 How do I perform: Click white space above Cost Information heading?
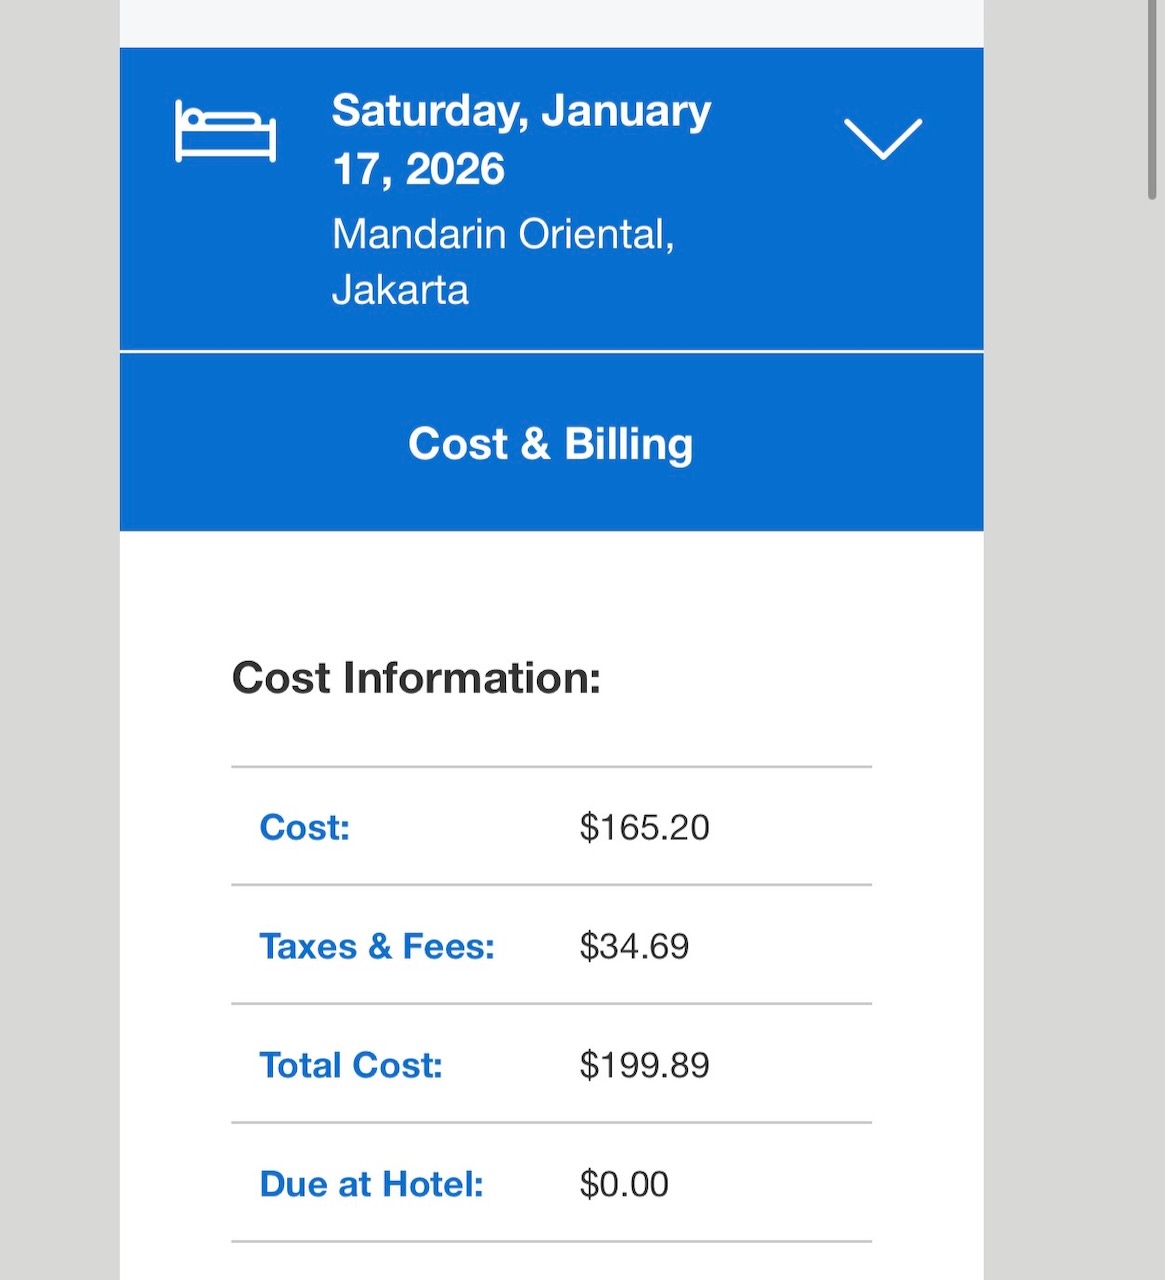click(551, 590)
